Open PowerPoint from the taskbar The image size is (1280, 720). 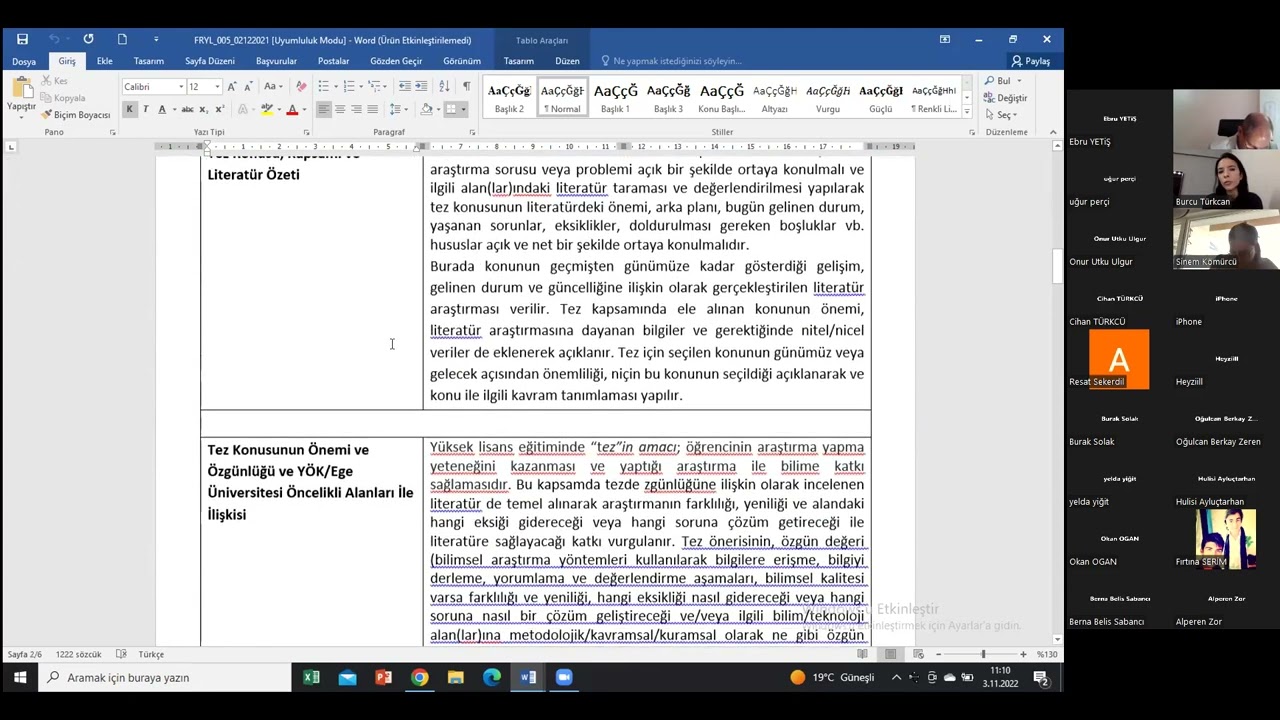point(383,677)
